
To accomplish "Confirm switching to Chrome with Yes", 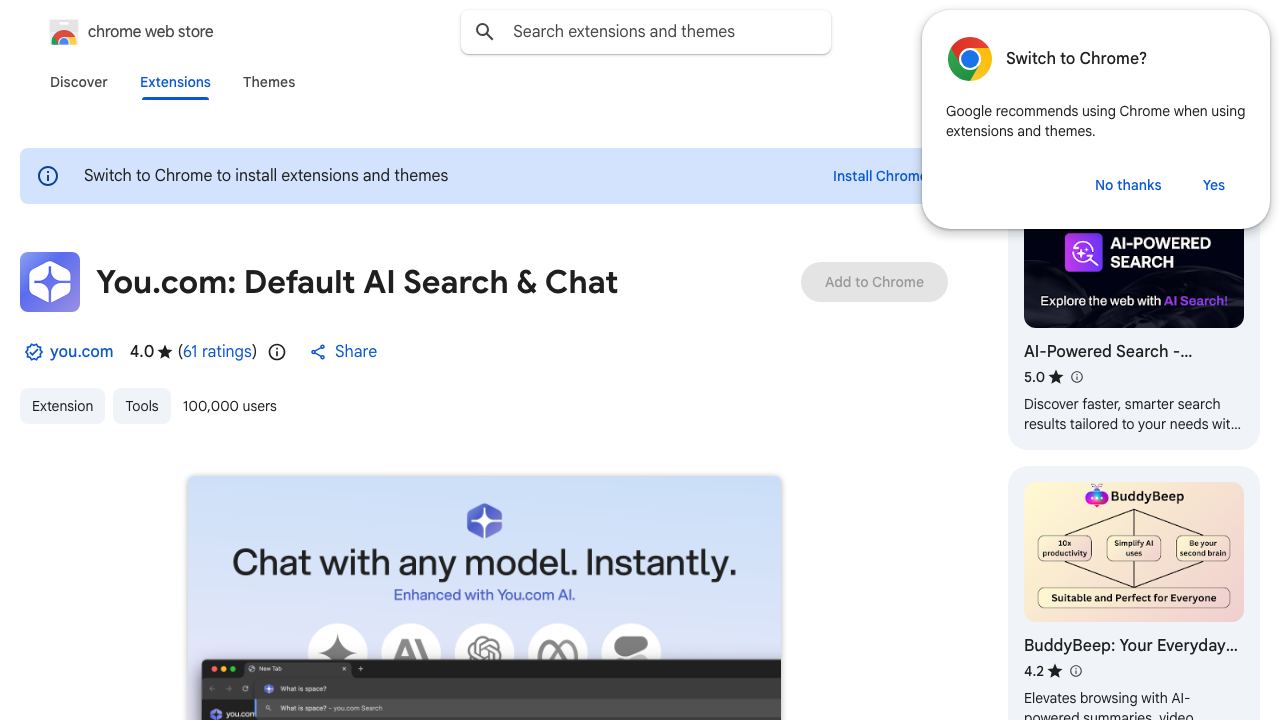I will [1214, 185].
